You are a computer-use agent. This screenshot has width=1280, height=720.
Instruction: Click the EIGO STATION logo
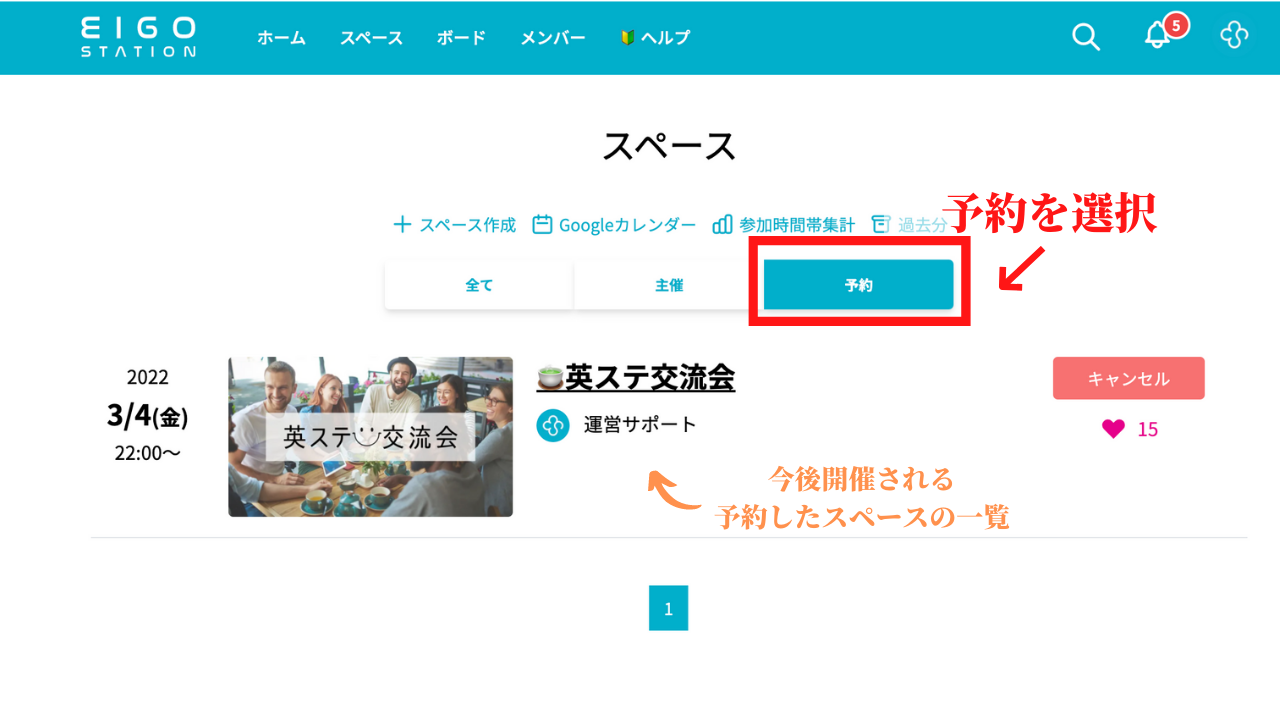tap(138, 37)
